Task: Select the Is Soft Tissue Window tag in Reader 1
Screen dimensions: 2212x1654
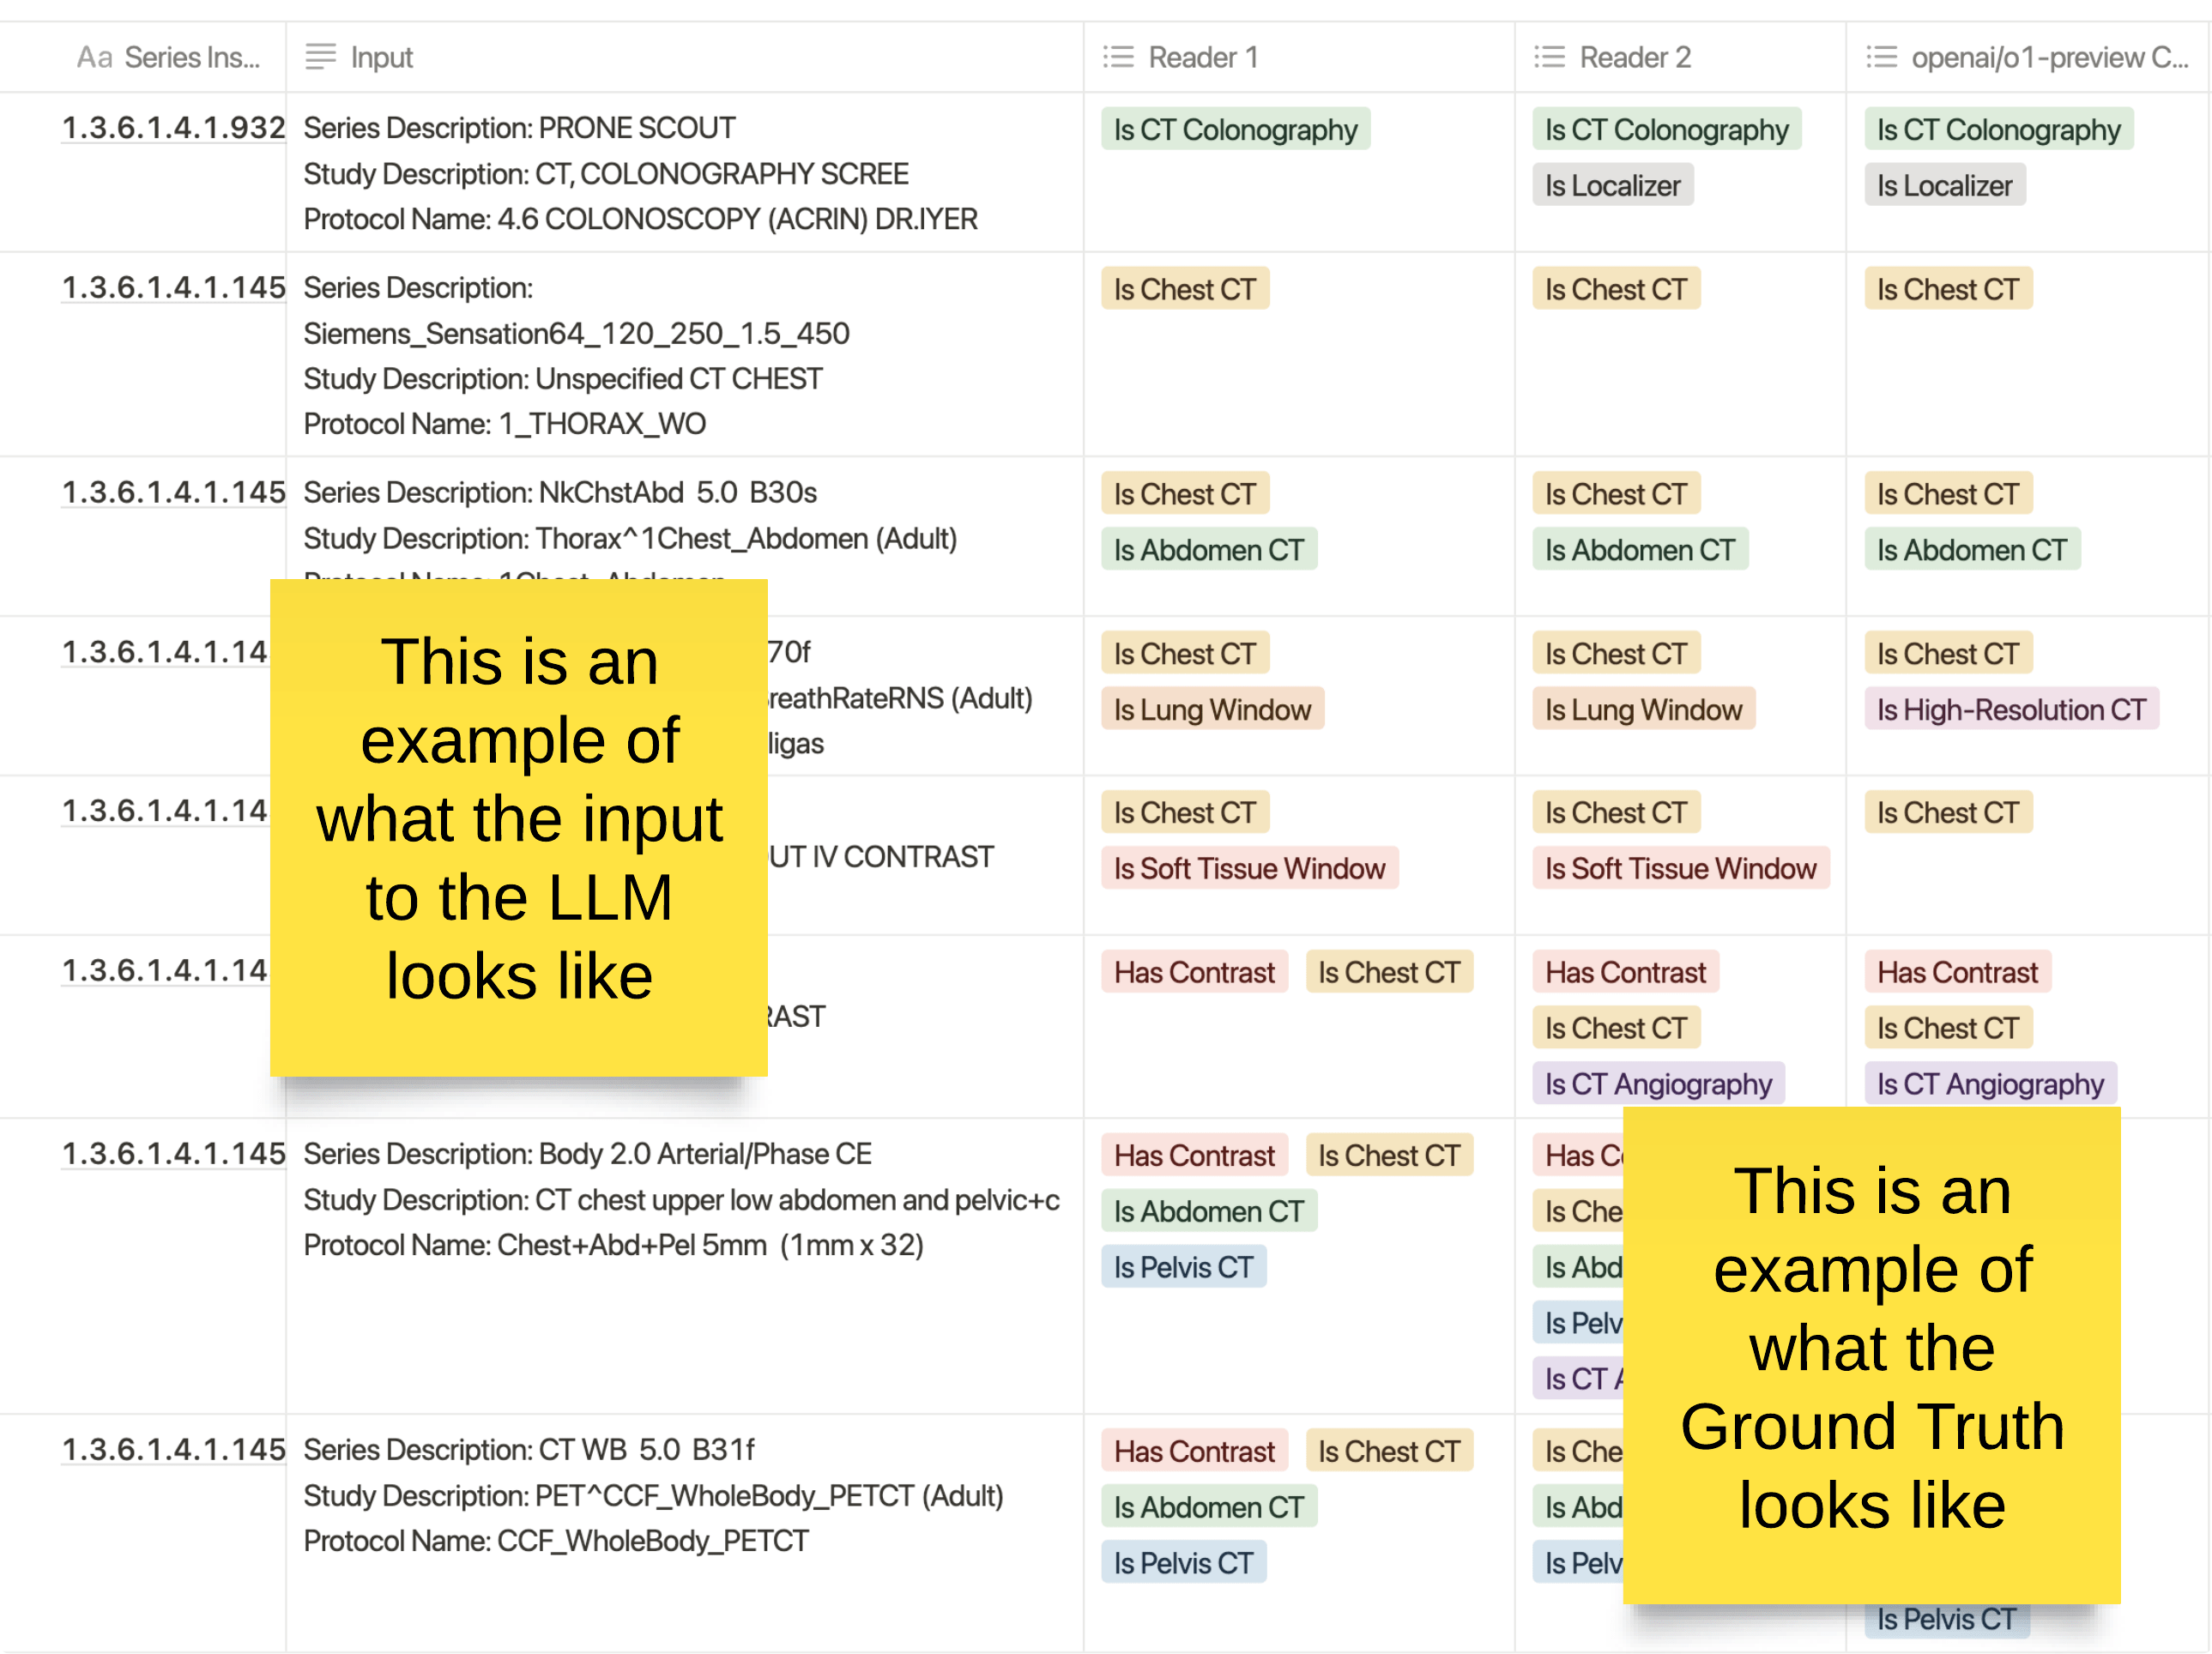Action: pyautogui.click(x=1249, y=868)
